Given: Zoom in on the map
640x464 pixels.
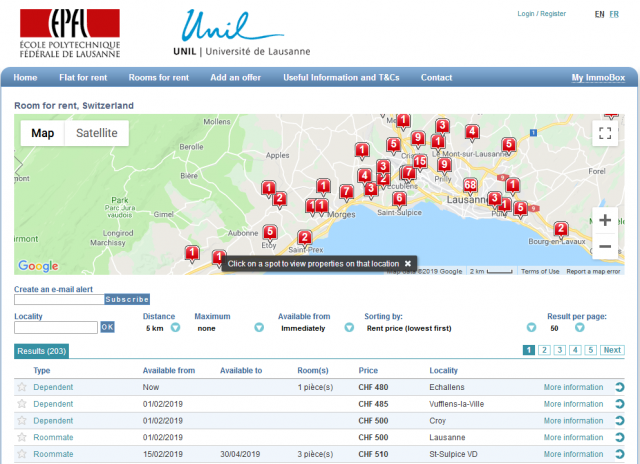Looking at the screenshot, I should tap(604, 221).
